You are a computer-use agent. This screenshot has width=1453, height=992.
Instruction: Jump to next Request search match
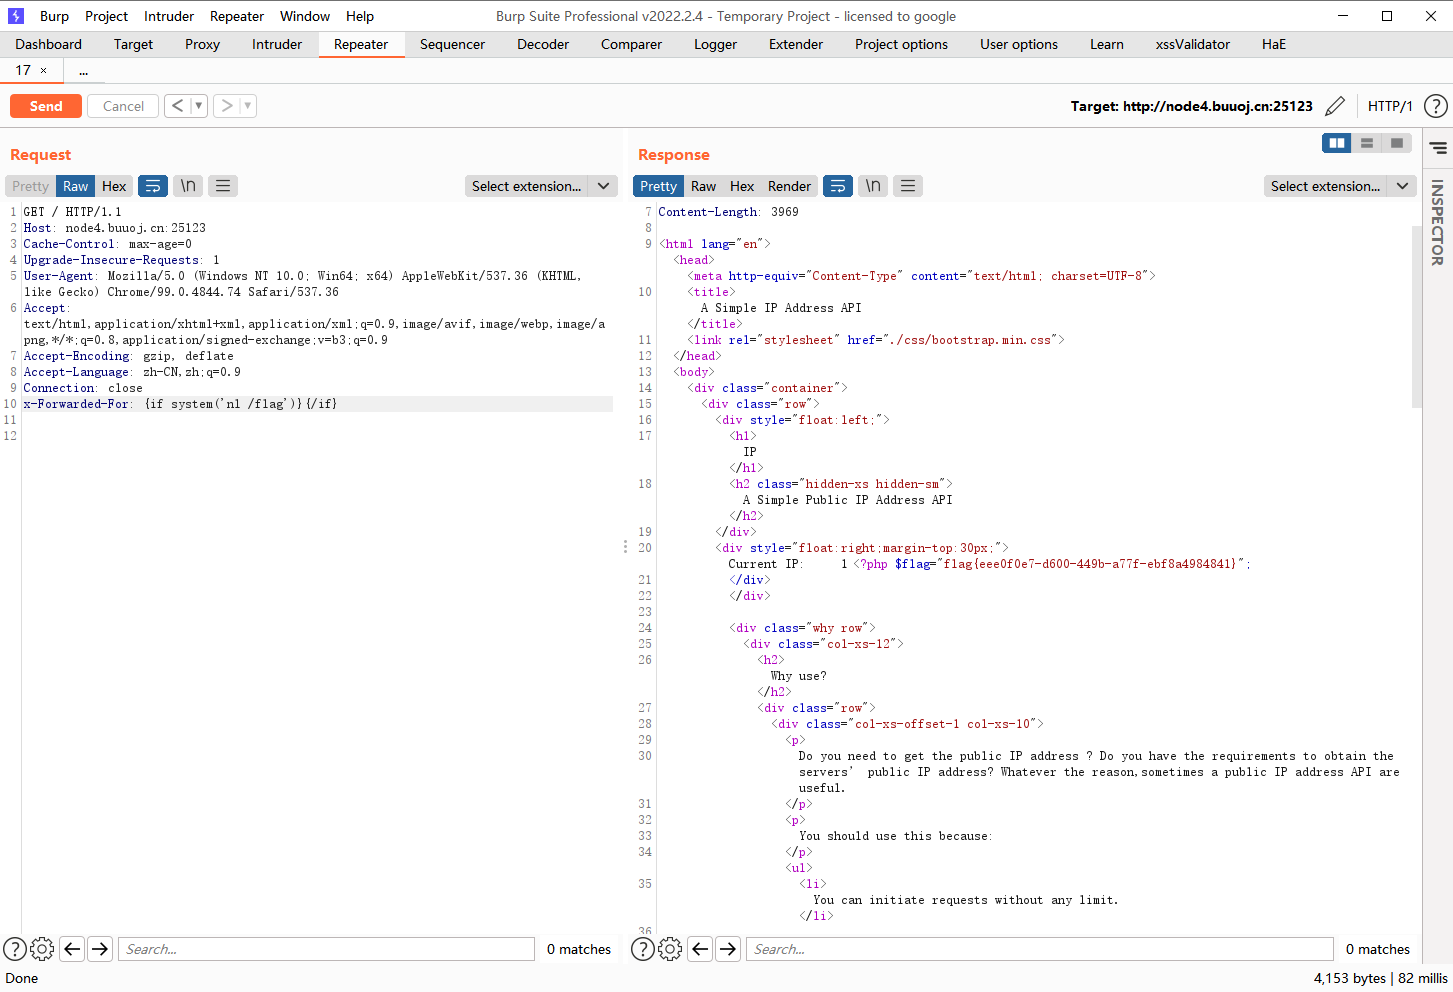(100, 949)
